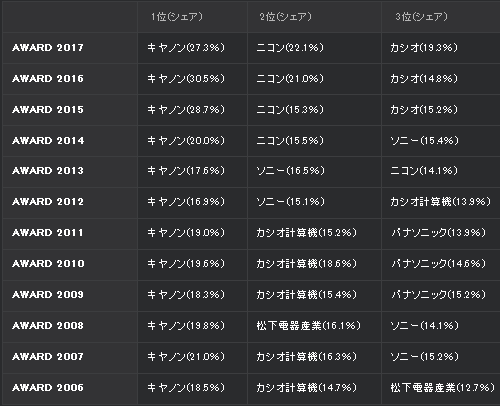Click the AWARD 2014 label

coord(48,141)
